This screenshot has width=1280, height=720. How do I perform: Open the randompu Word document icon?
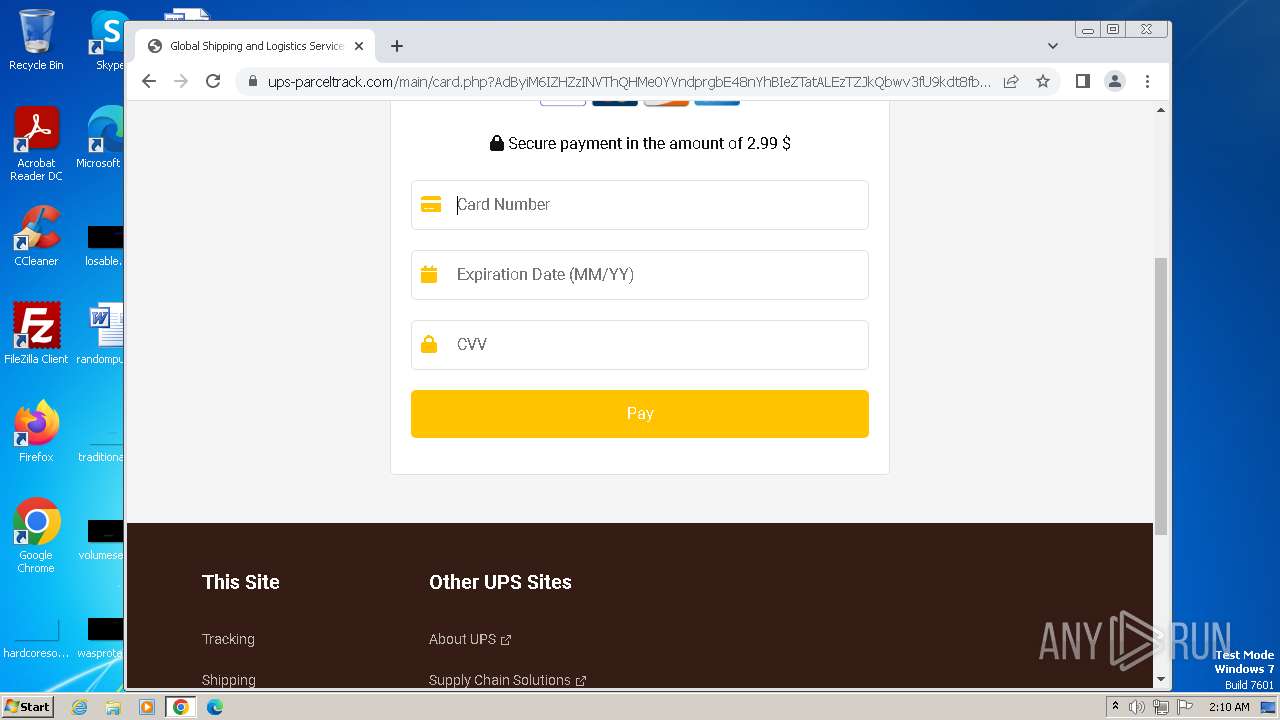click(x=100, y=333)
